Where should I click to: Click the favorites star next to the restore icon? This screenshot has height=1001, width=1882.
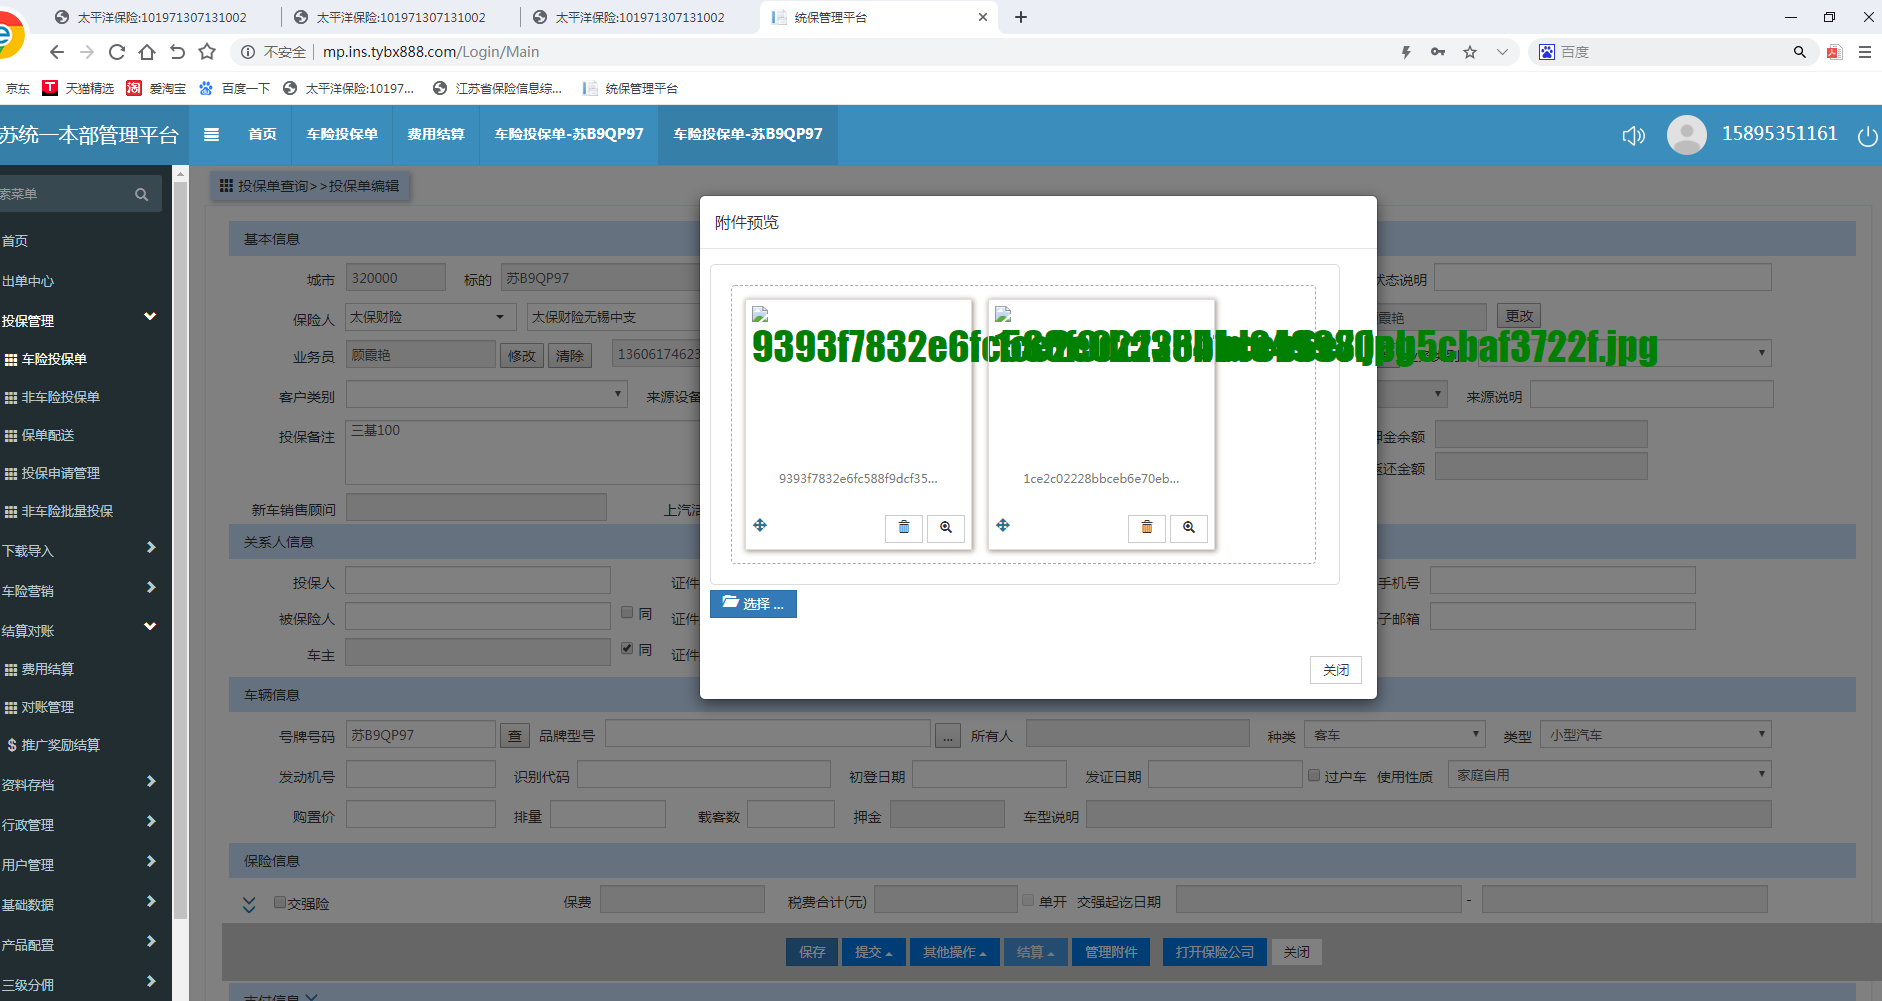point(207,52)
